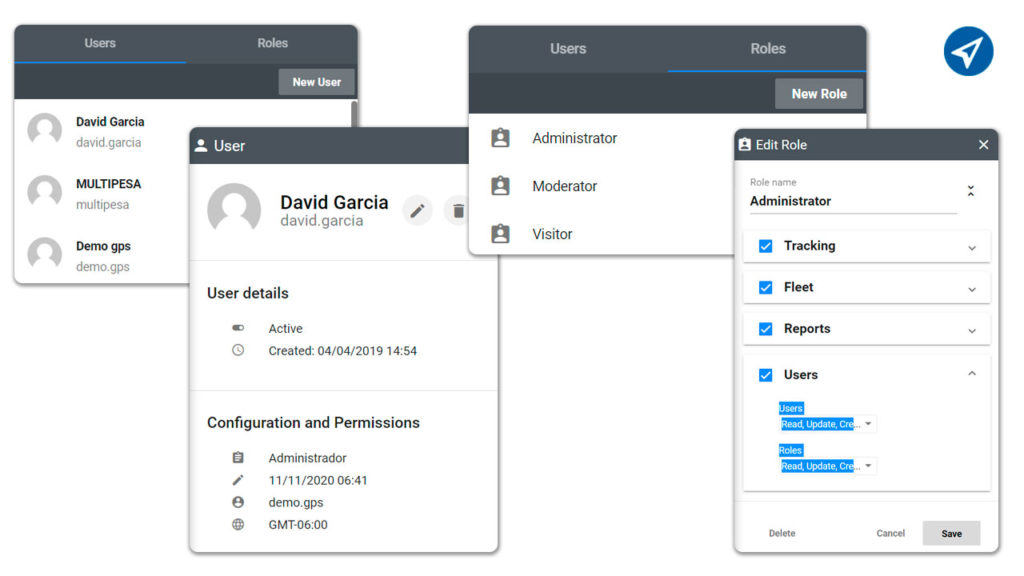
Task: Select Demo gps in users list
Action: pyautogui.click(x=103, y=255)
